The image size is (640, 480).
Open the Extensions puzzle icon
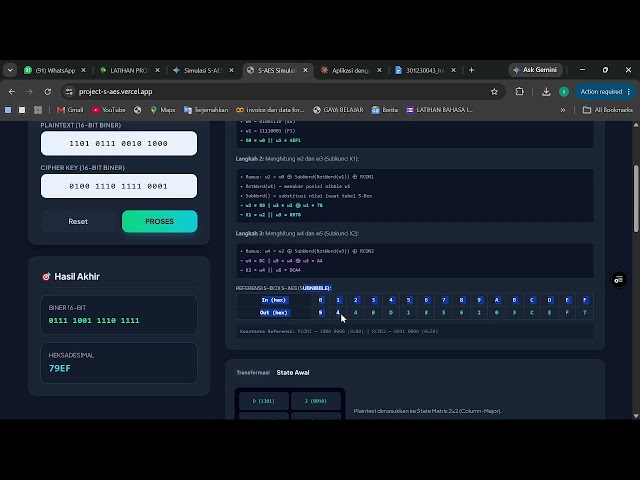click(x=520, y=92)
